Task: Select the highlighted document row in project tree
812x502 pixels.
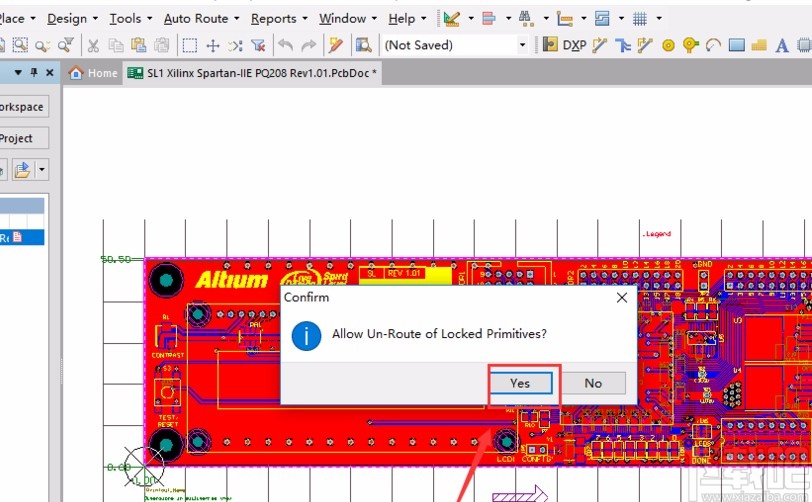Action: tap(22, 237)
